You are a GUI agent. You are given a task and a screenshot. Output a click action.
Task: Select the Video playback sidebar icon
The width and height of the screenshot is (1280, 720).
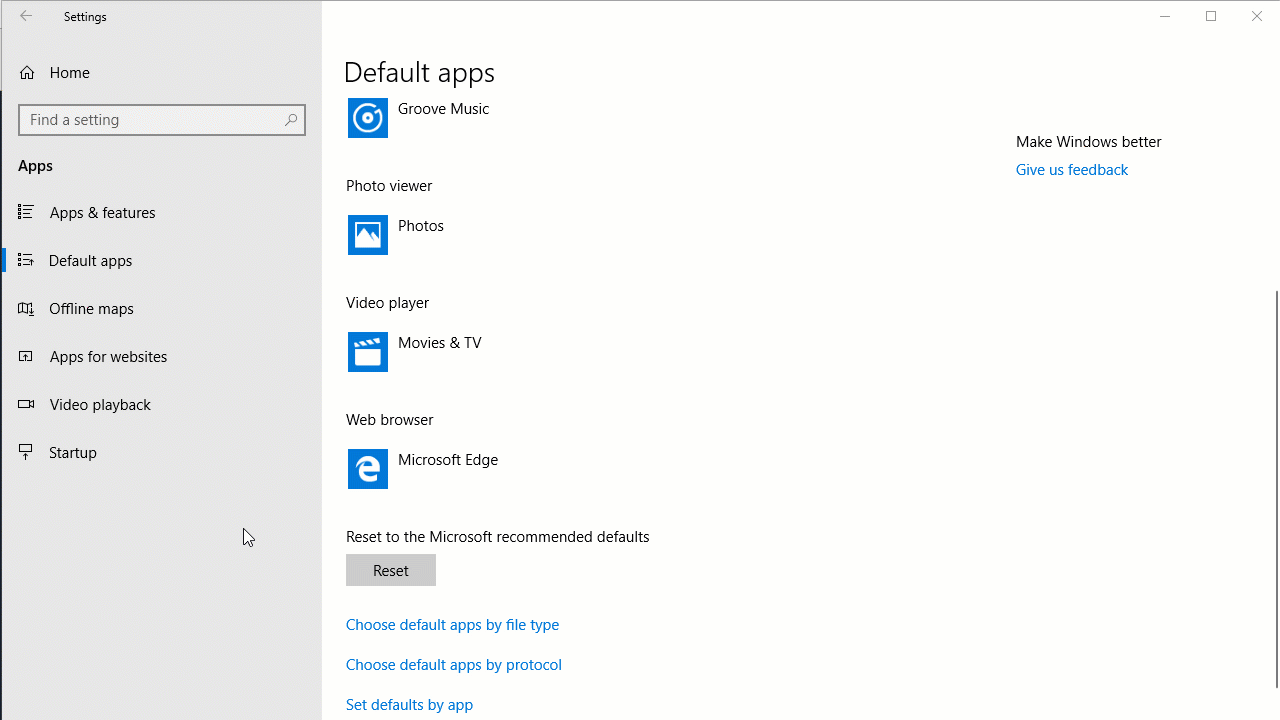point(26,404)
